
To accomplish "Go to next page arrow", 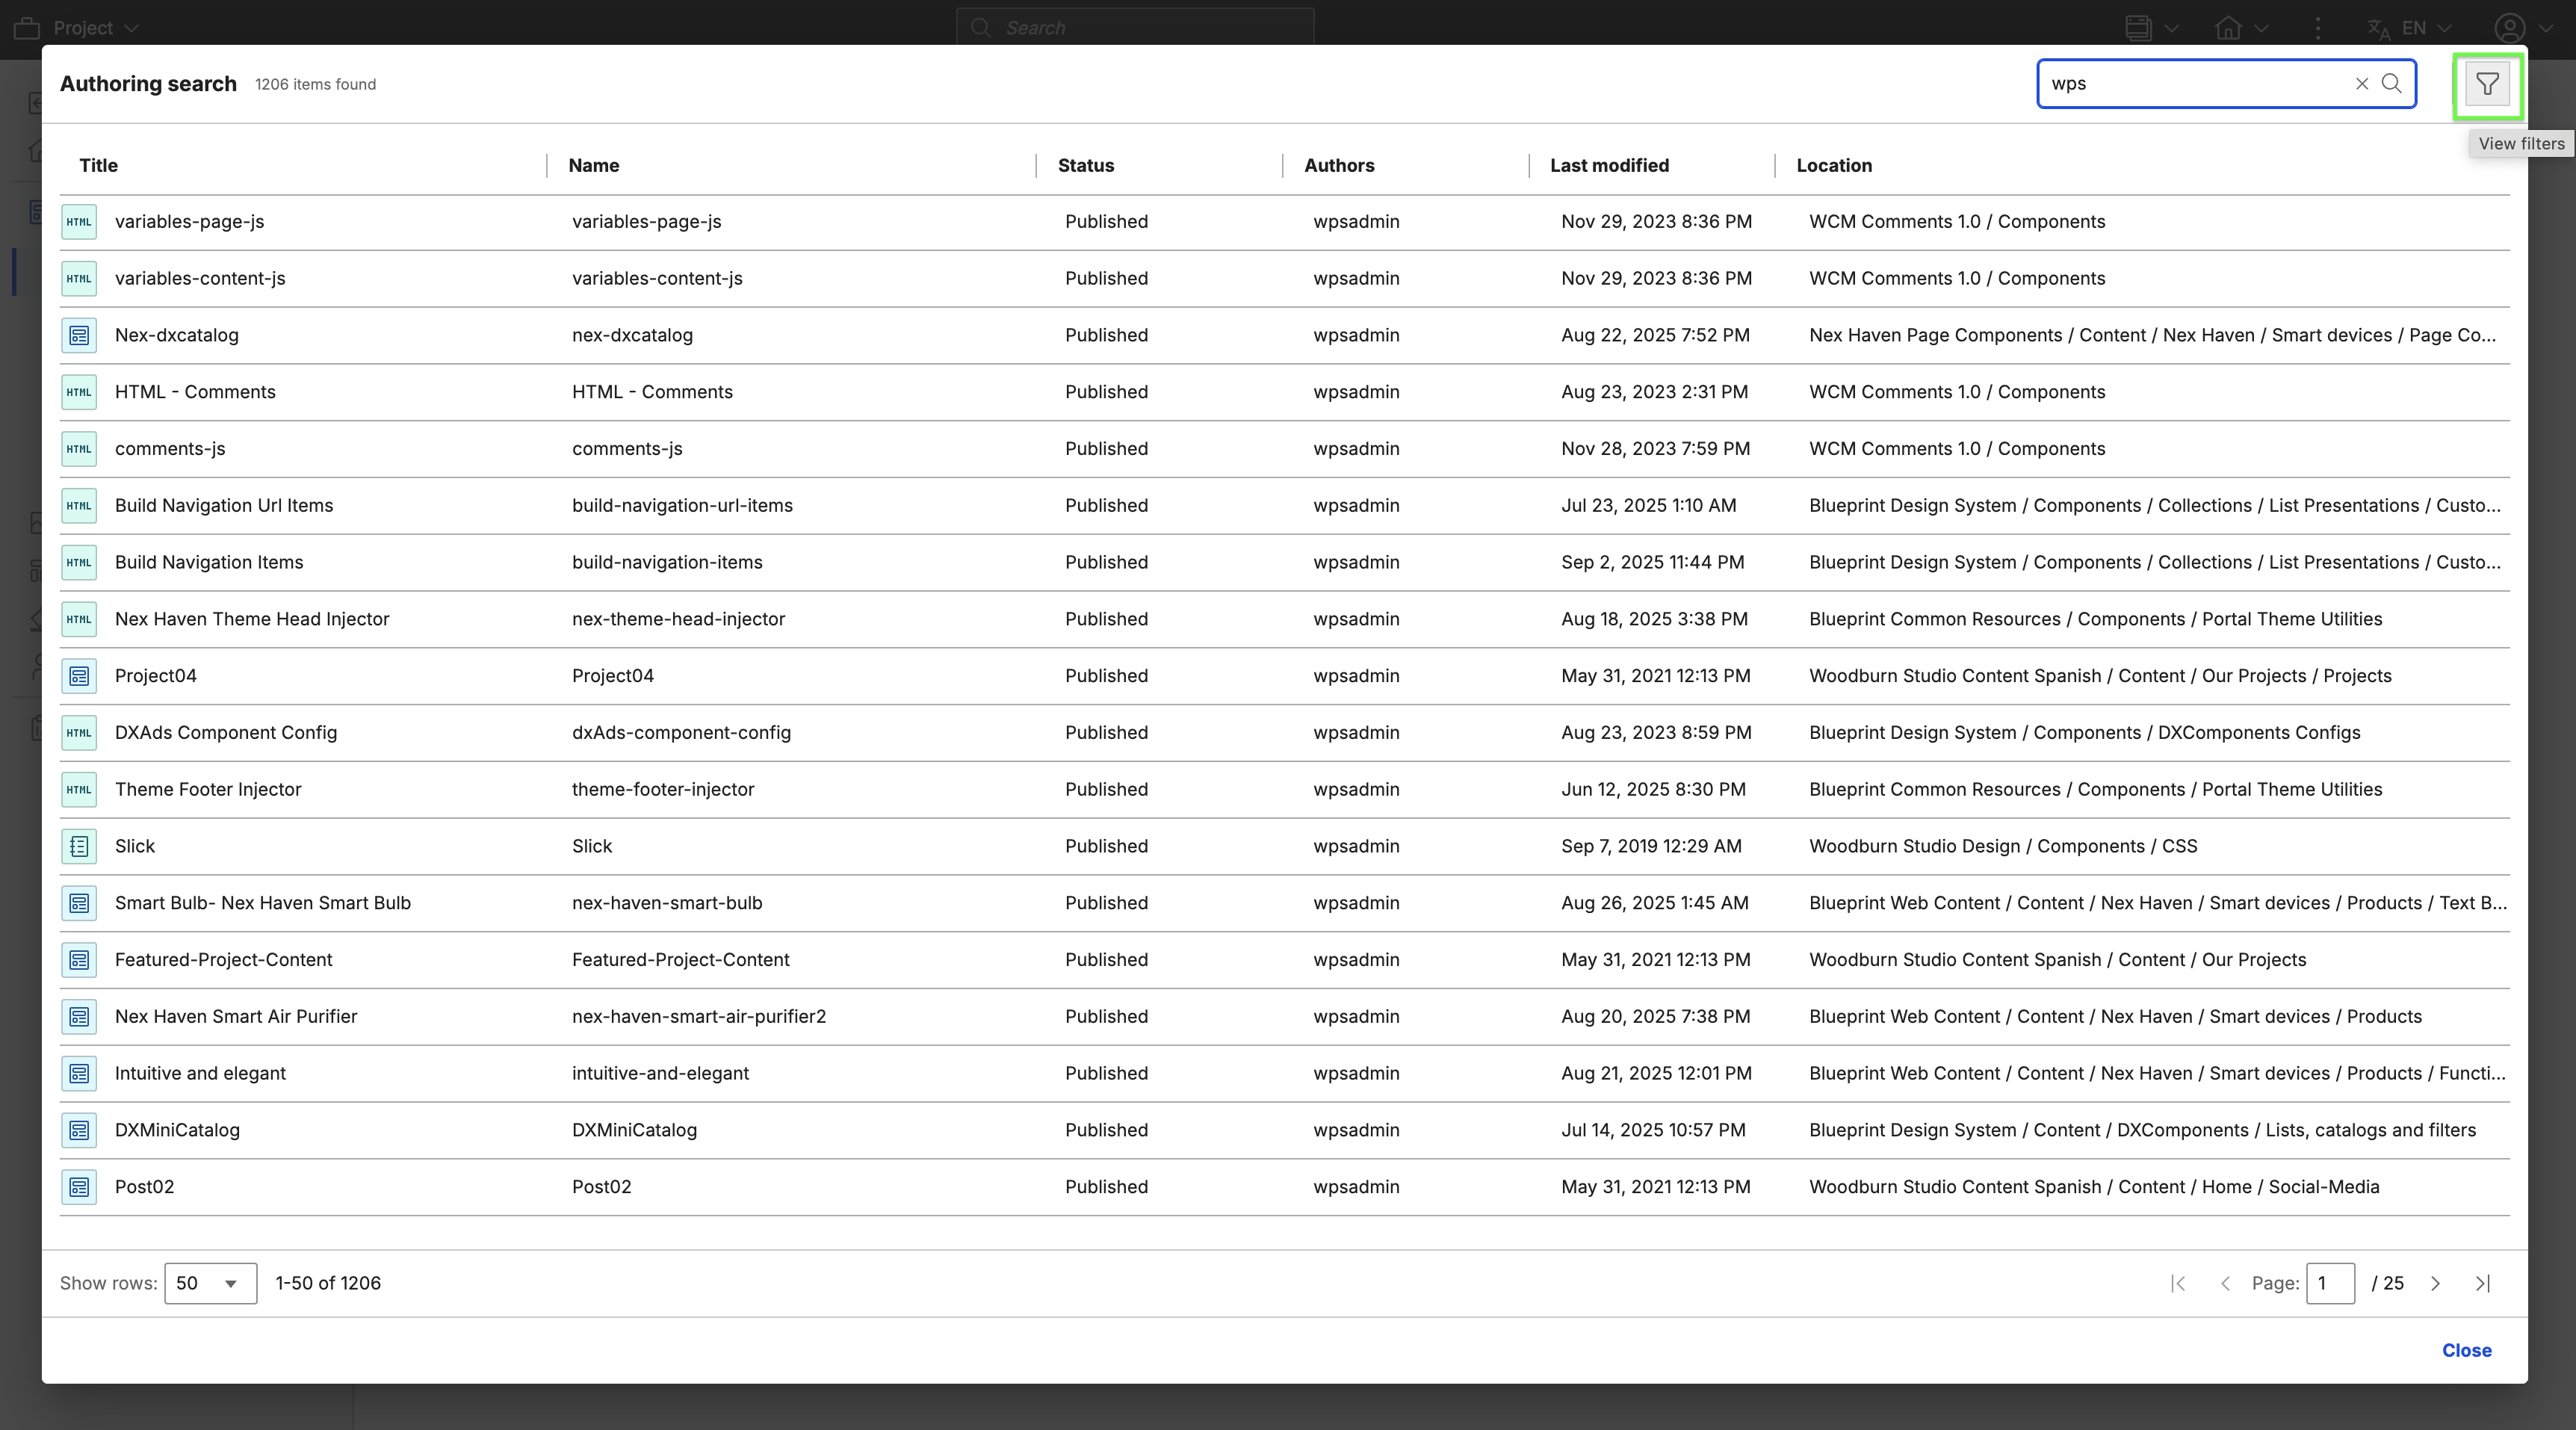I will point(2435,1283).
